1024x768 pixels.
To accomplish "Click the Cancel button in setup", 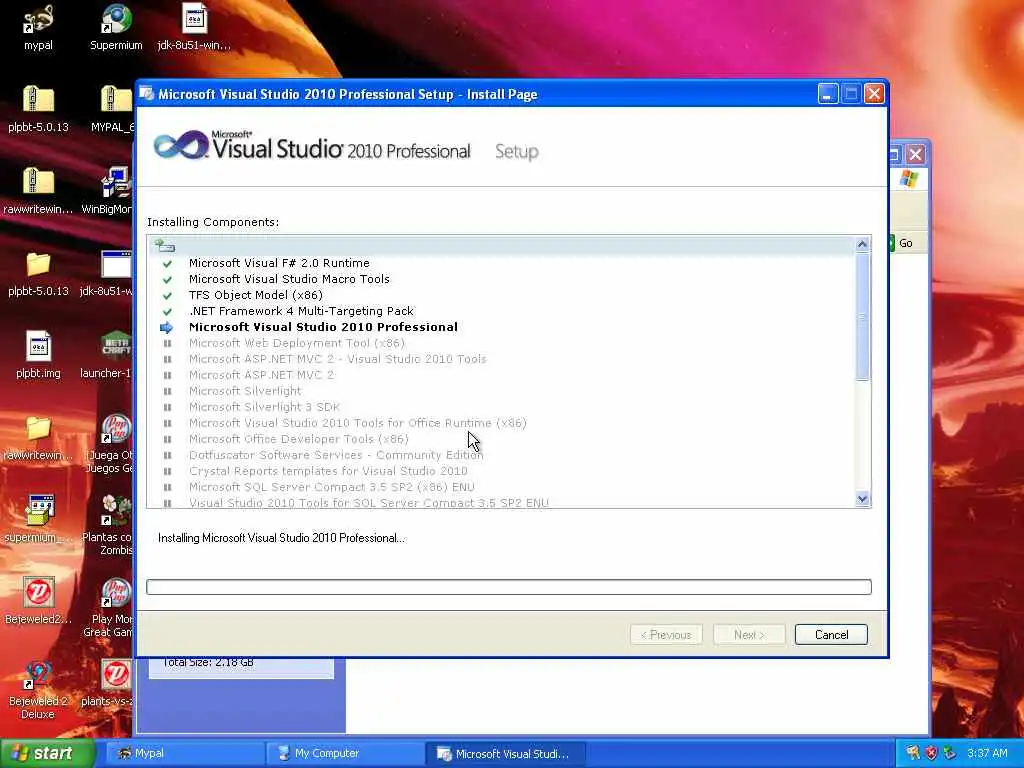I will tap(831, 635).
